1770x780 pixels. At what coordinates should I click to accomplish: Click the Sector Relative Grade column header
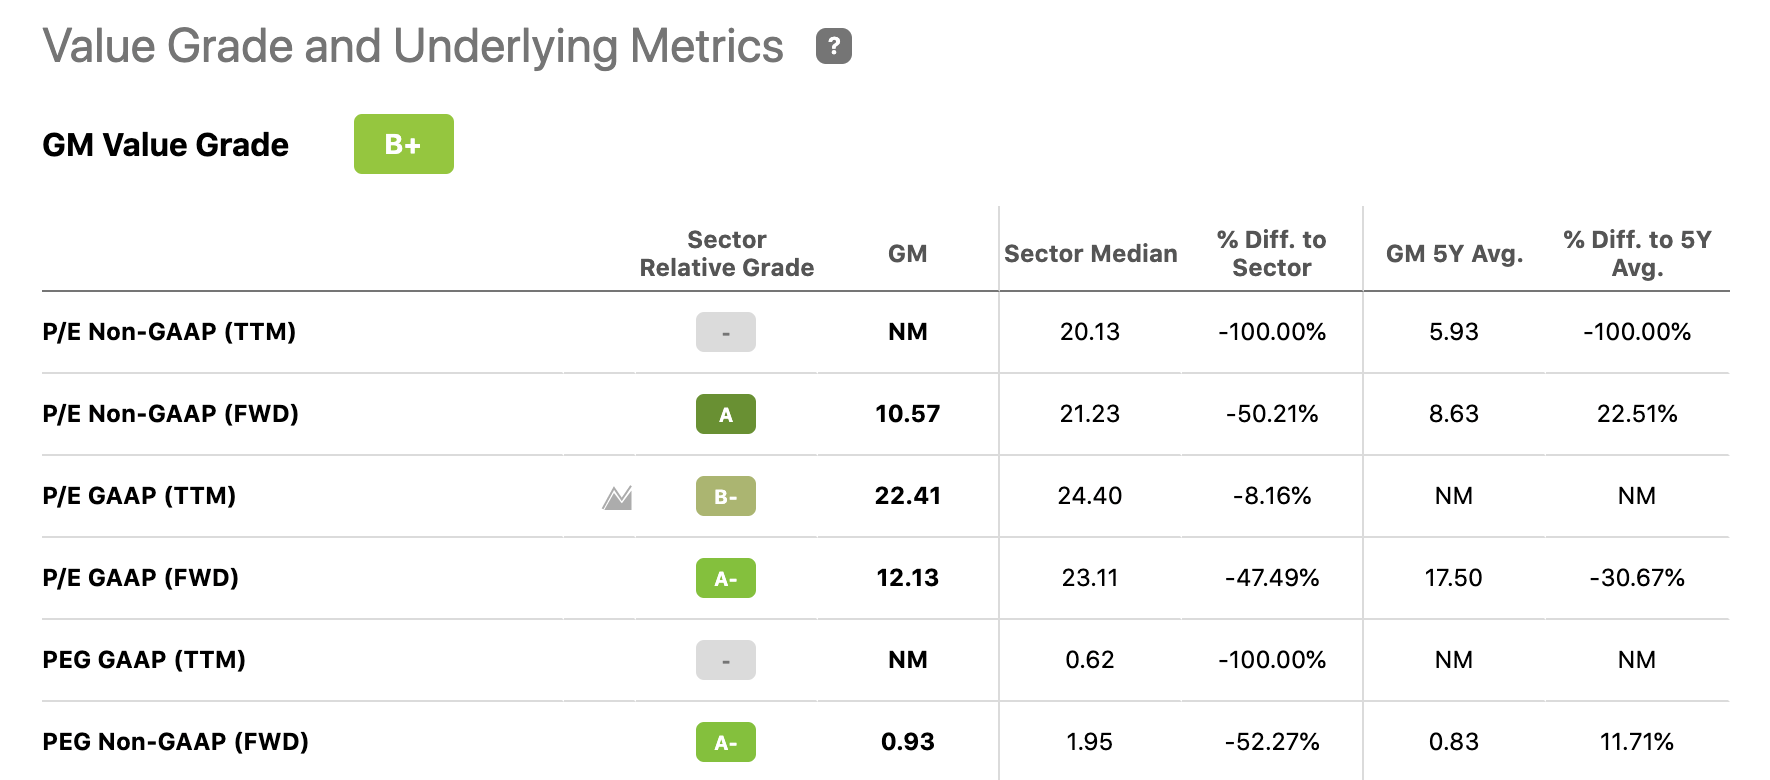click(x=725, y=253)
